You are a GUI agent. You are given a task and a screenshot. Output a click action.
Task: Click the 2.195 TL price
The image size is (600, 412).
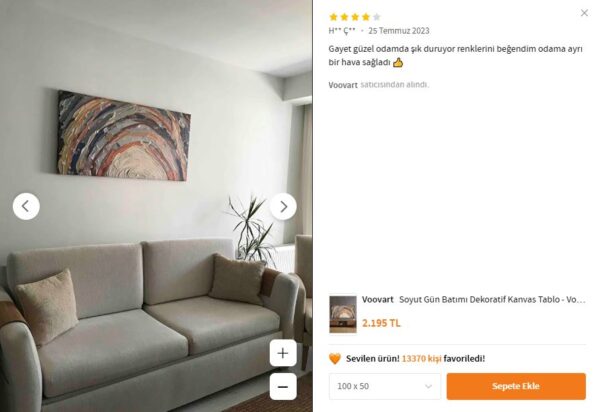coord(381,323)
